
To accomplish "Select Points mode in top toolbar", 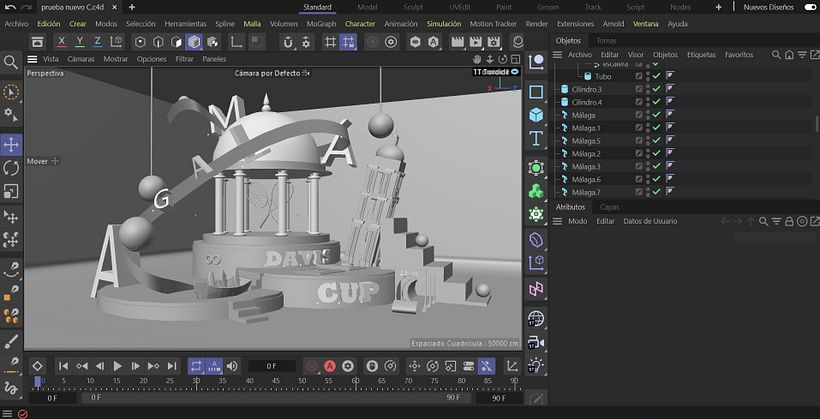I will point(140,42).
